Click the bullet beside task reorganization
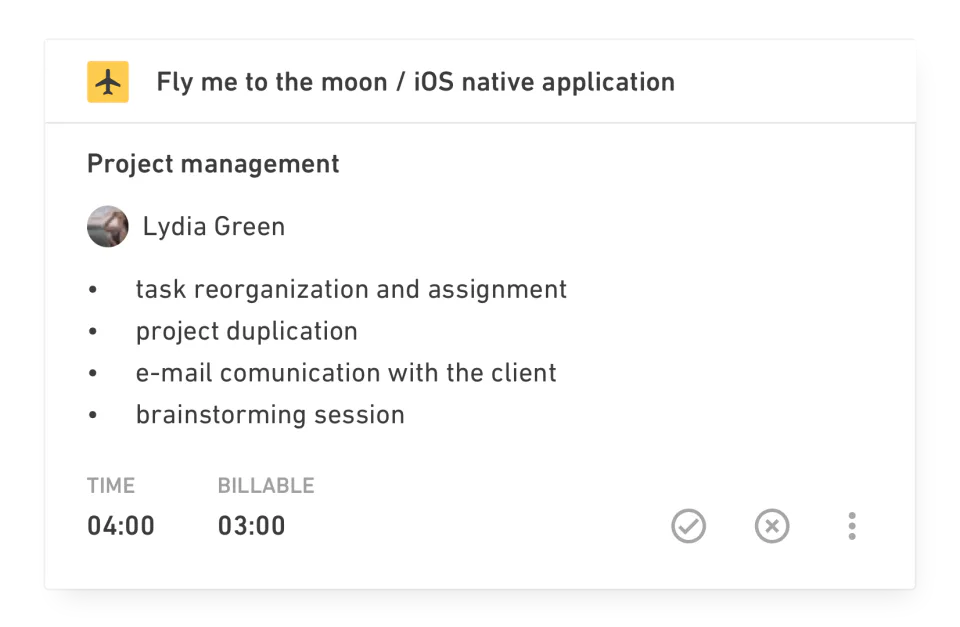 click(x=95, y=290)
